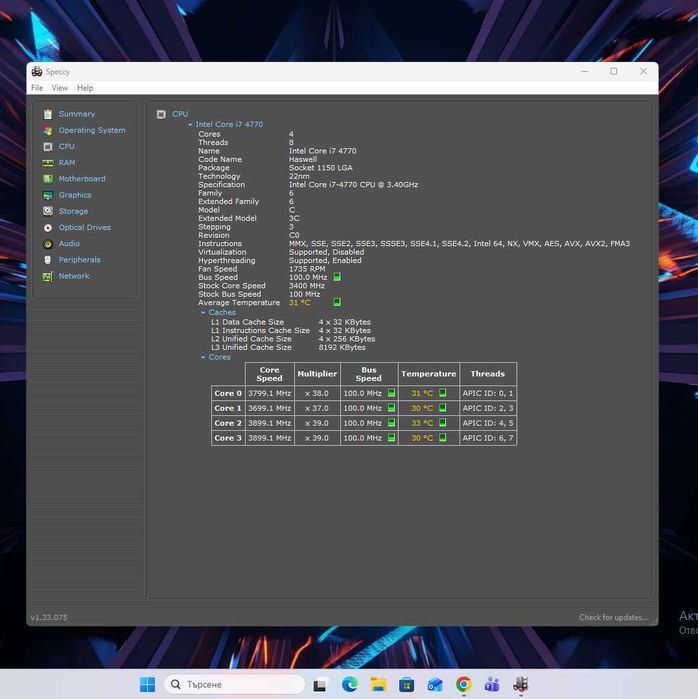Select the Network icon in sidebar
This screenshot has height=699, width=698.
(x=48, y=276)
